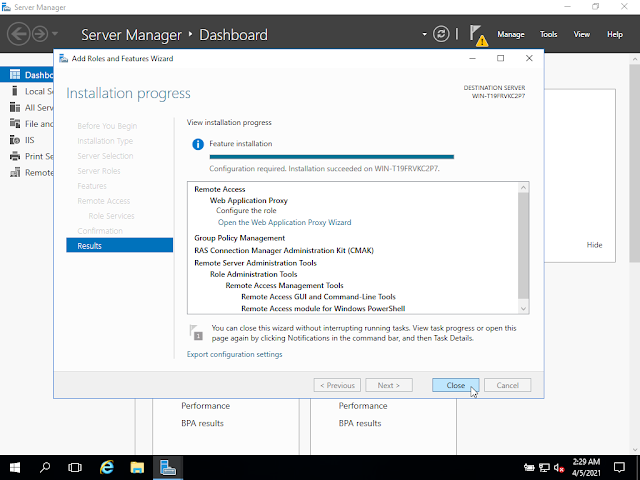This screenshot has height=480, width=640.
Task: Maximize the Add Roles and Features Wizard
Action: (500, 58)
